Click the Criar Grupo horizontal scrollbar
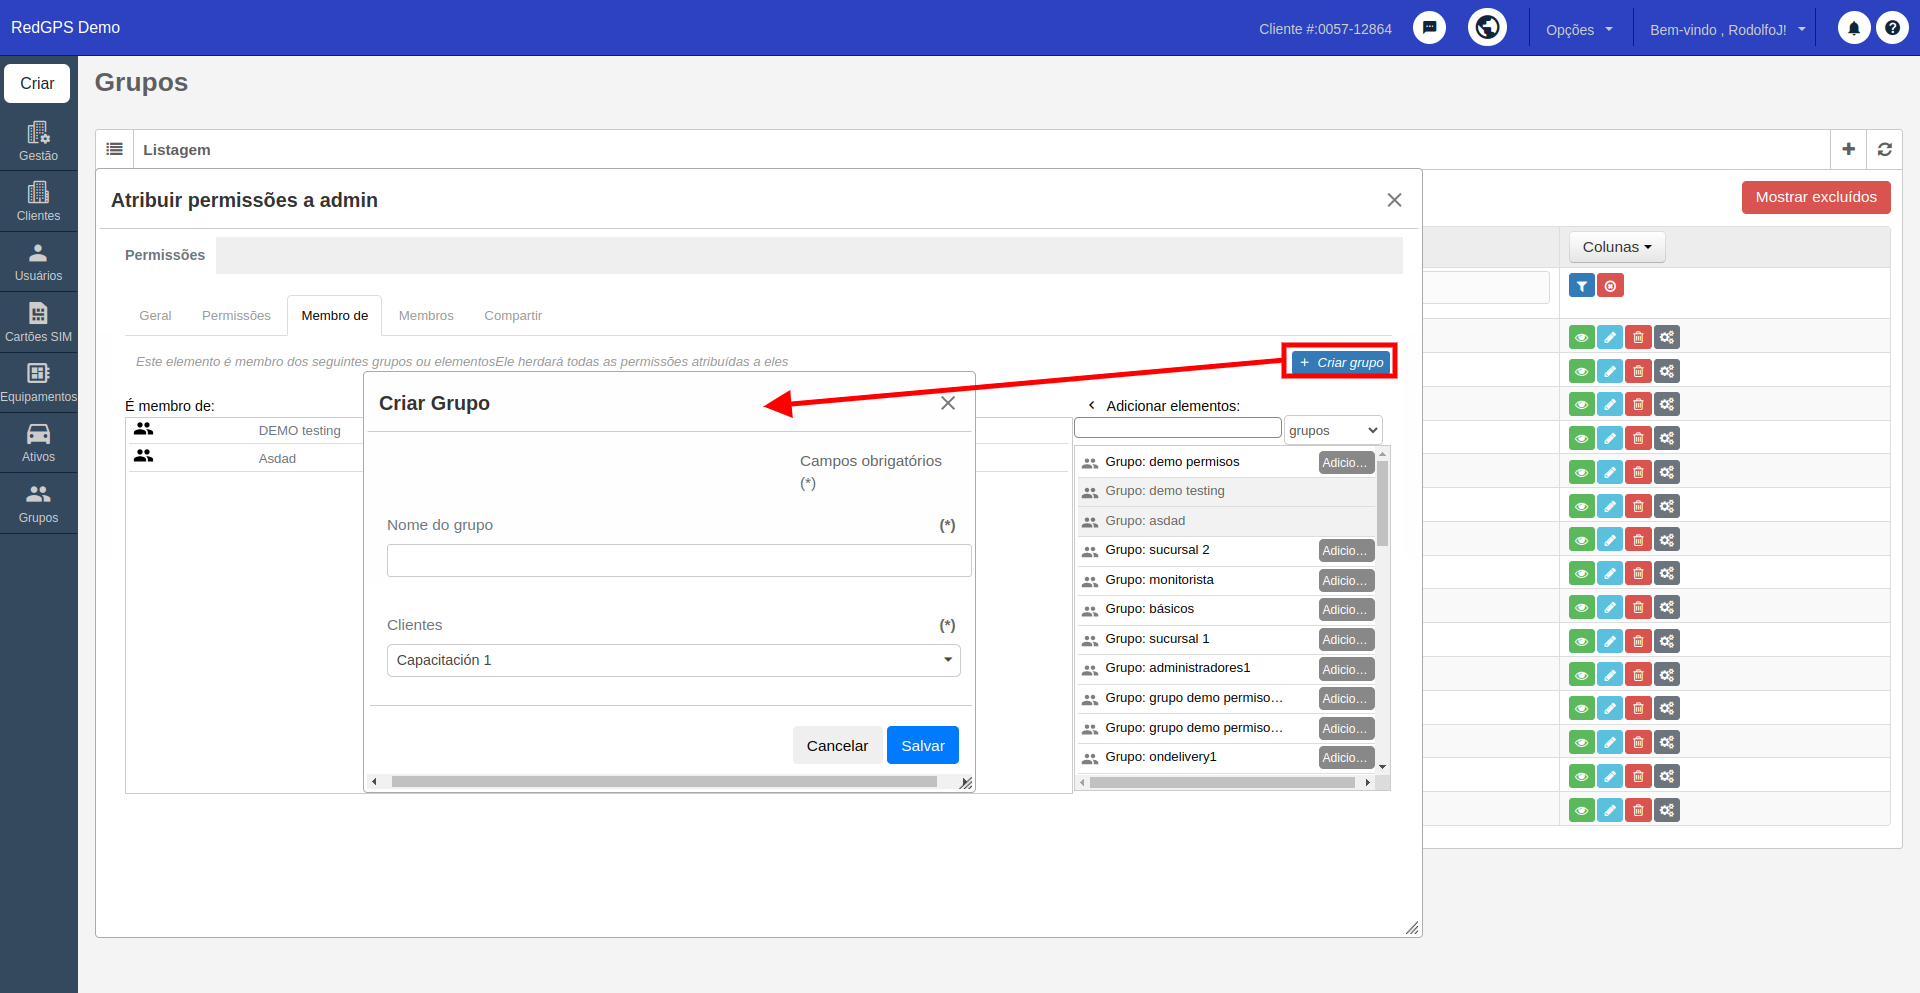The image size is (1920, 993). tap(664, 782)
